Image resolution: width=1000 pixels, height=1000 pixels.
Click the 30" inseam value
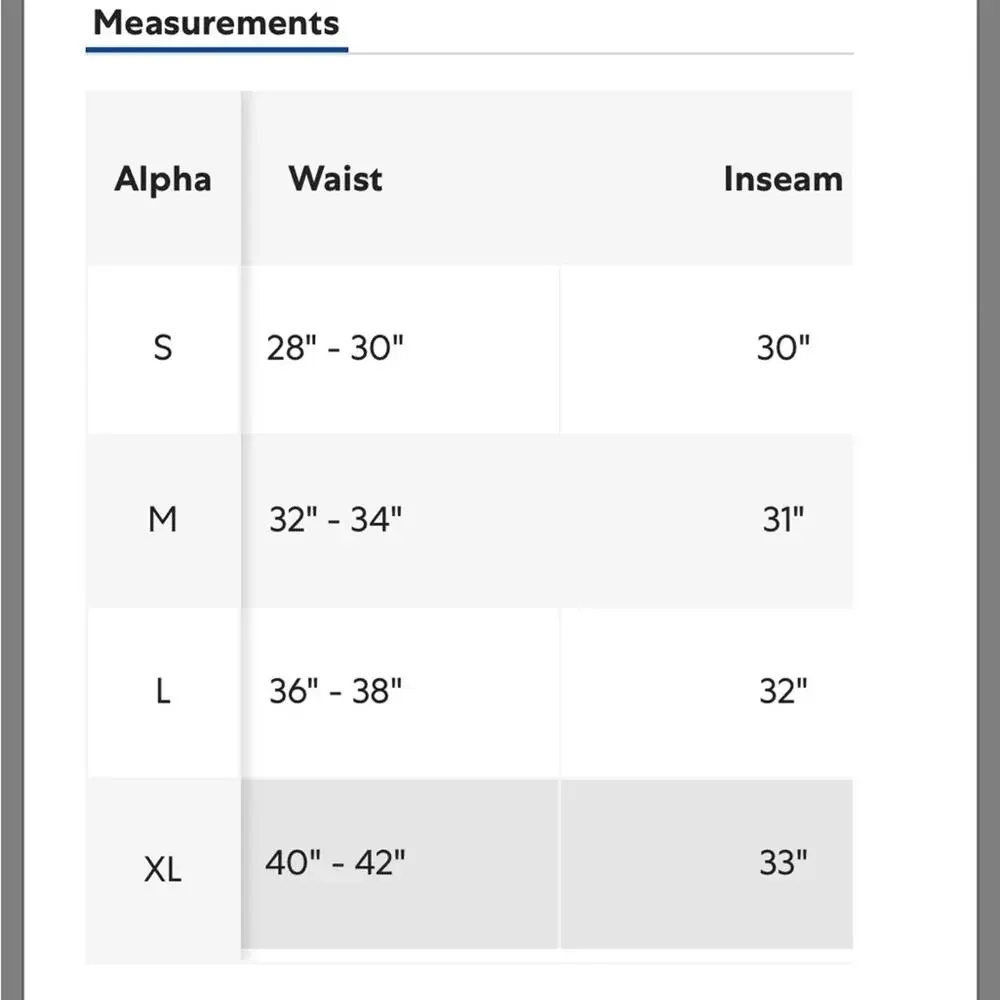[783, 348]
